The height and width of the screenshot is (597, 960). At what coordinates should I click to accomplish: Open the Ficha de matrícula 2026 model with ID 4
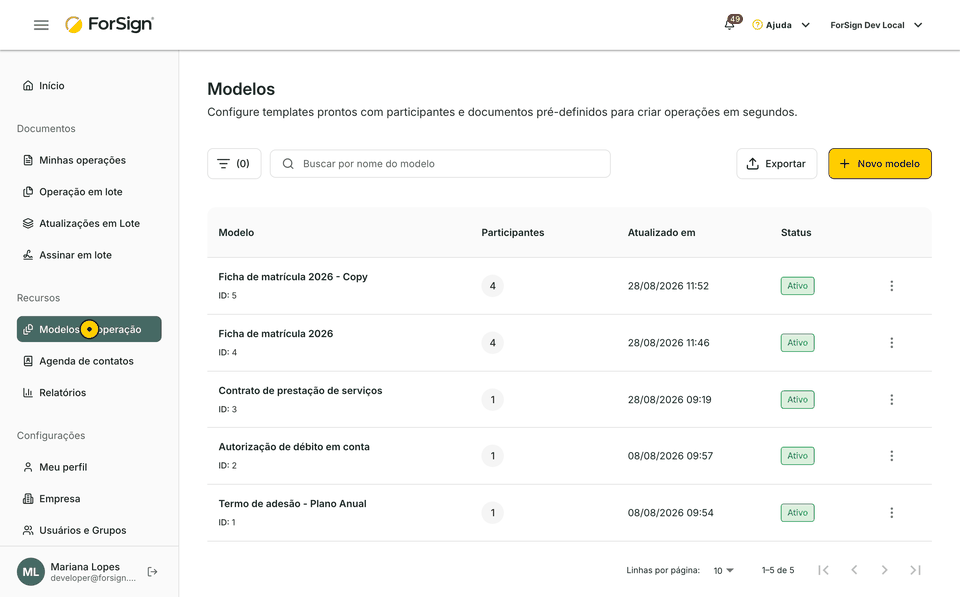(276, 334)
